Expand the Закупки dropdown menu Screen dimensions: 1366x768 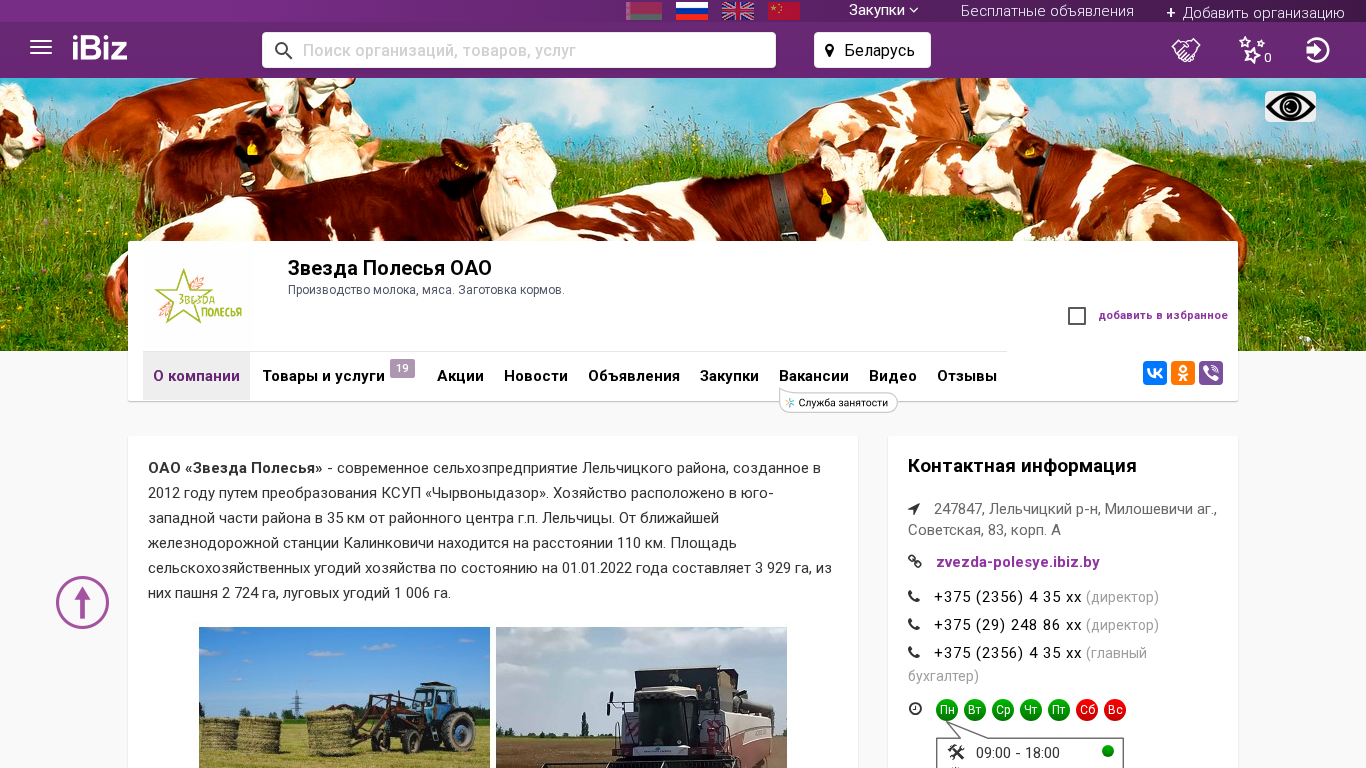point(884,11)
